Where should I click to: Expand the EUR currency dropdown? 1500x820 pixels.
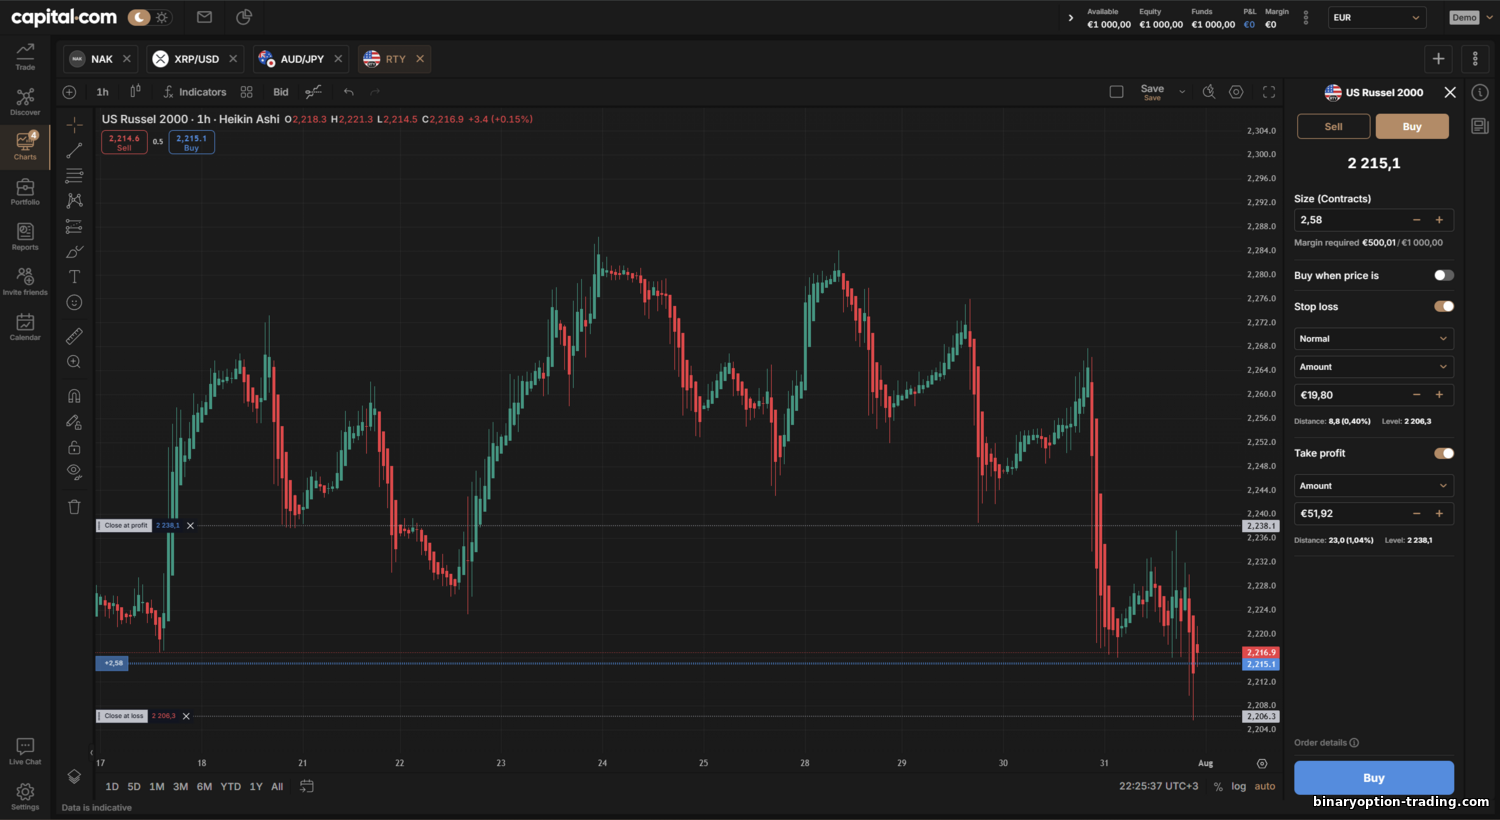pos(1376,18)
